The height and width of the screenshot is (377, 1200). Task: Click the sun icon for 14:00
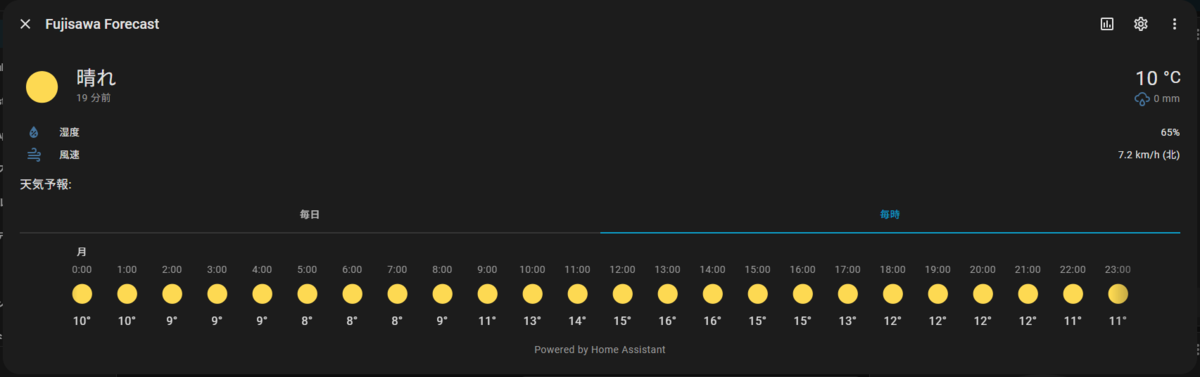(x=713, y=294)
